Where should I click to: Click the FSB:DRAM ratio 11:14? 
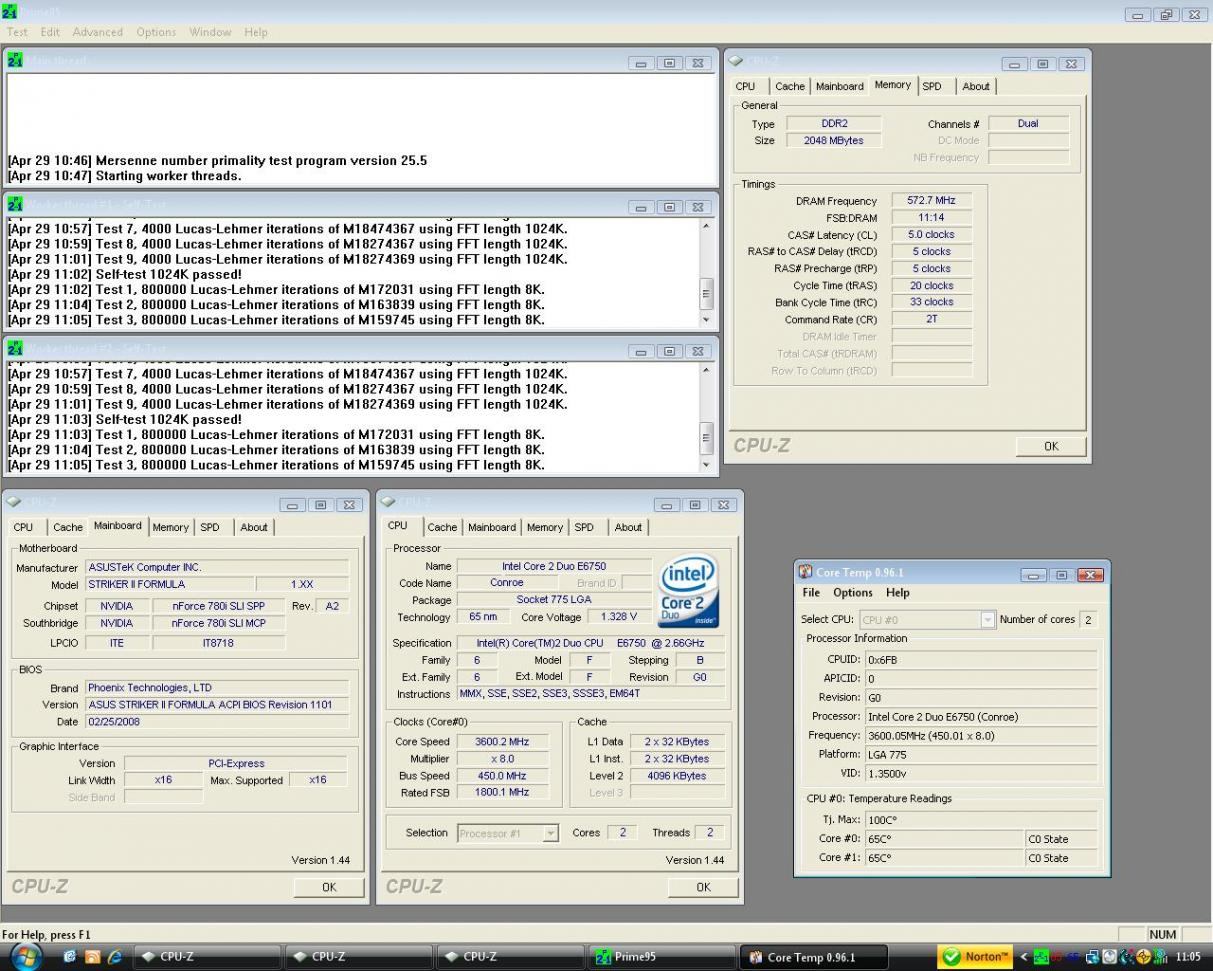931,218
